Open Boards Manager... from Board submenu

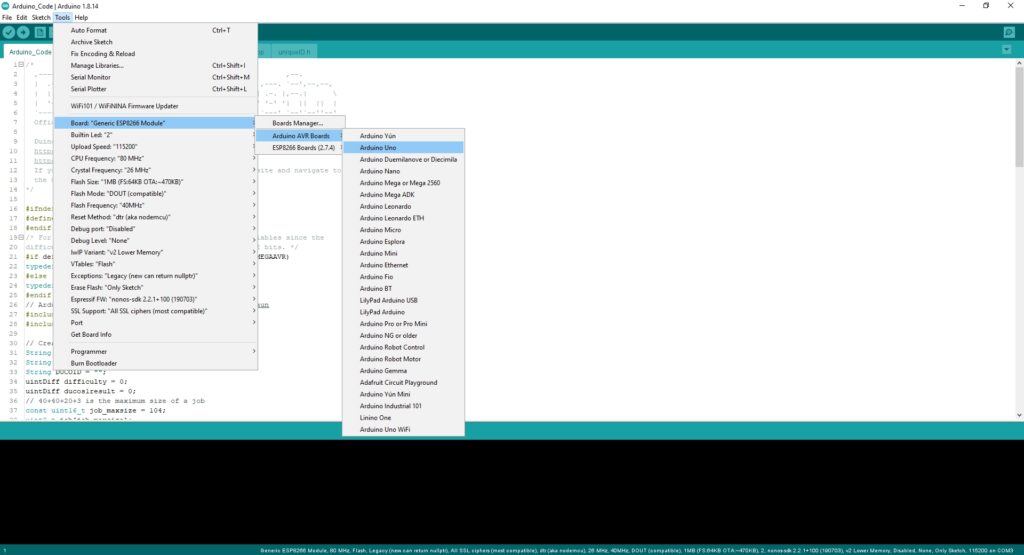299,123
